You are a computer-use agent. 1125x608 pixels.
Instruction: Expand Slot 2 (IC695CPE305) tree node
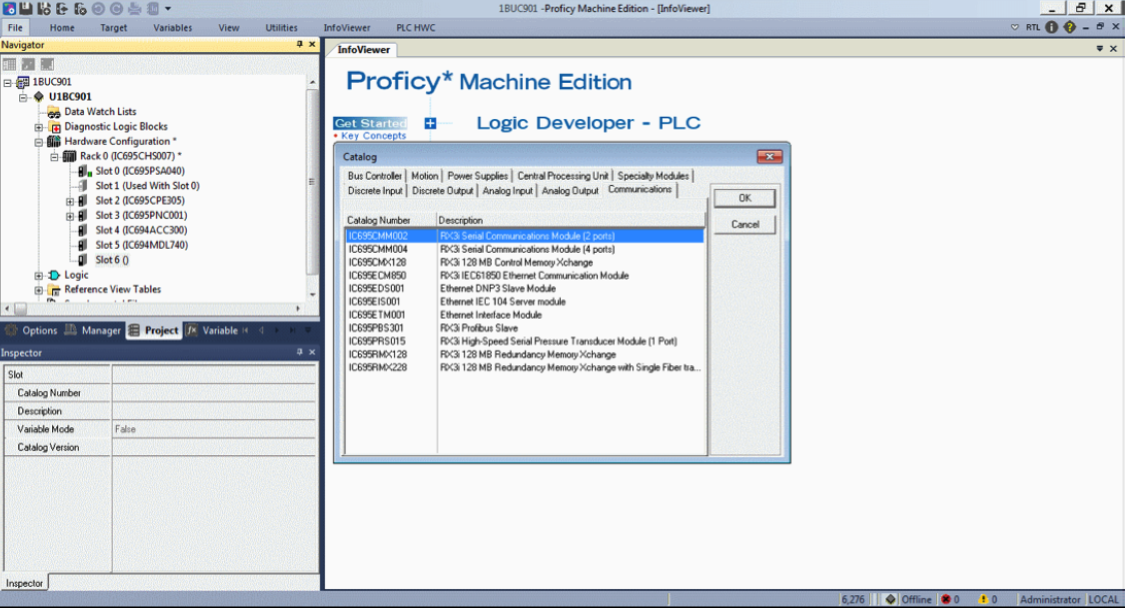coord(70,201)
